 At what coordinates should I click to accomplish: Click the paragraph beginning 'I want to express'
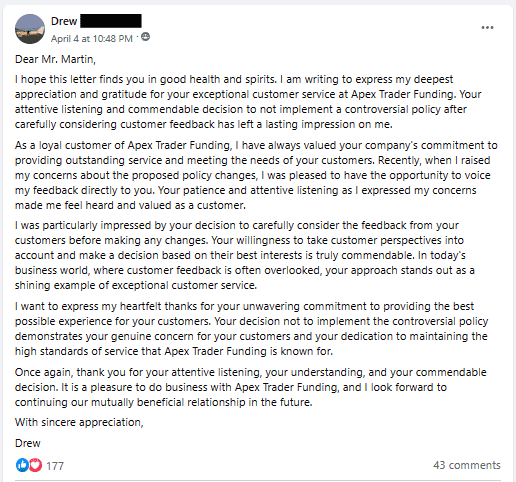pos(251,329)
